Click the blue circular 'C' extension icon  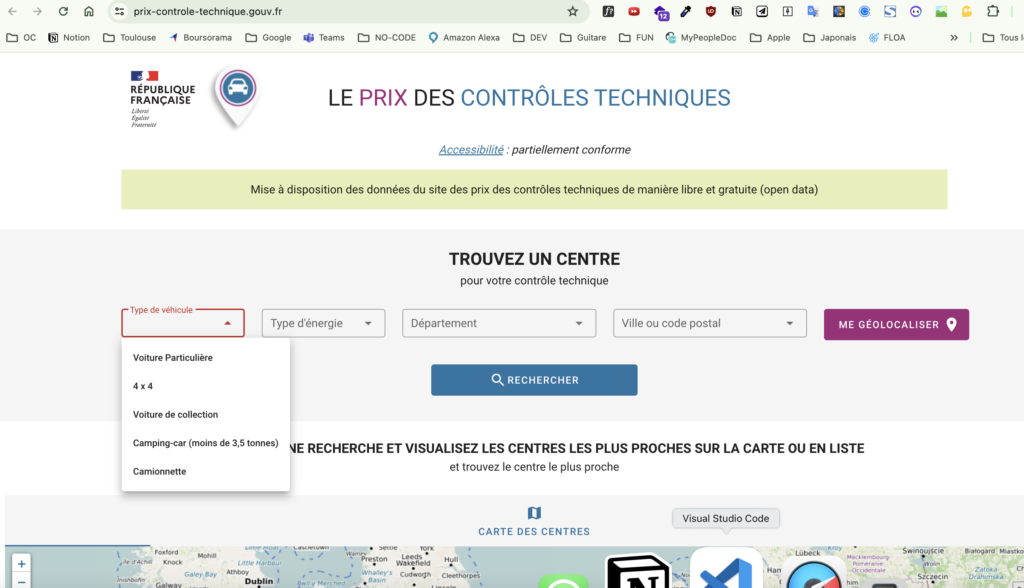click(x=865, y=11)
